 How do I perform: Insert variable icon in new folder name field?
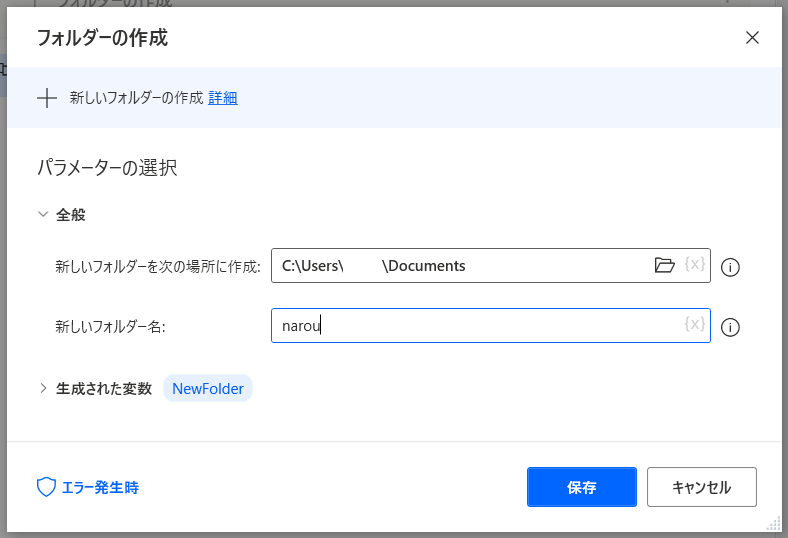pyautogui.click(x=695, y=324)
